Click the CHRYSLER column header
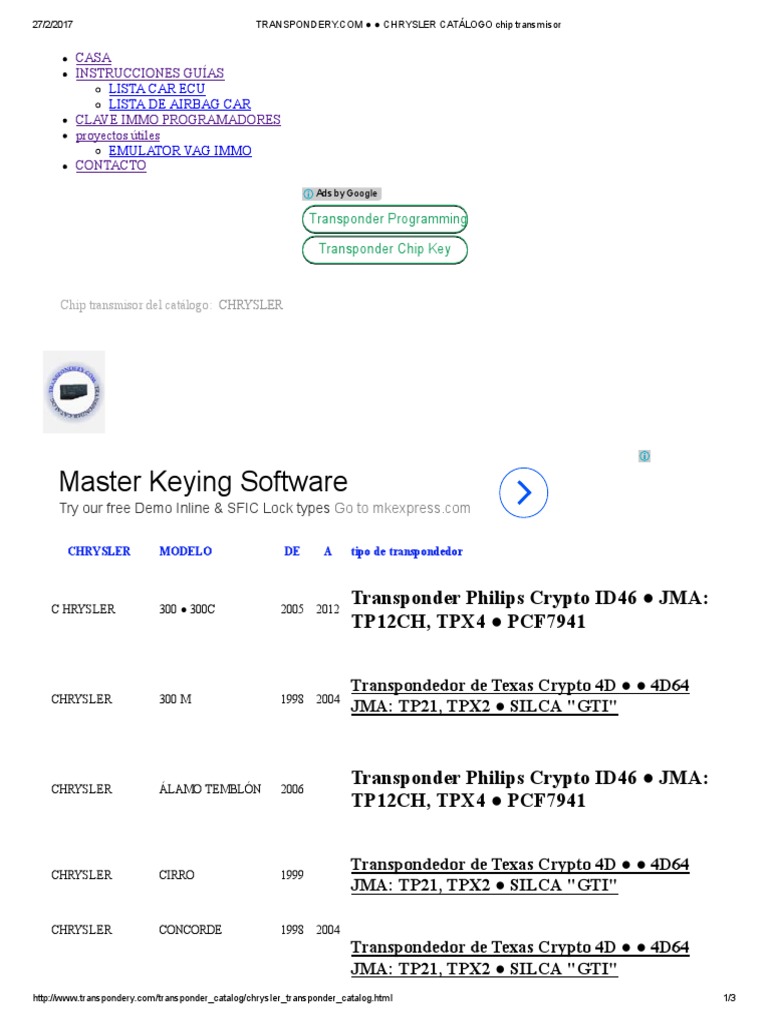 click(x=99, y=551)
